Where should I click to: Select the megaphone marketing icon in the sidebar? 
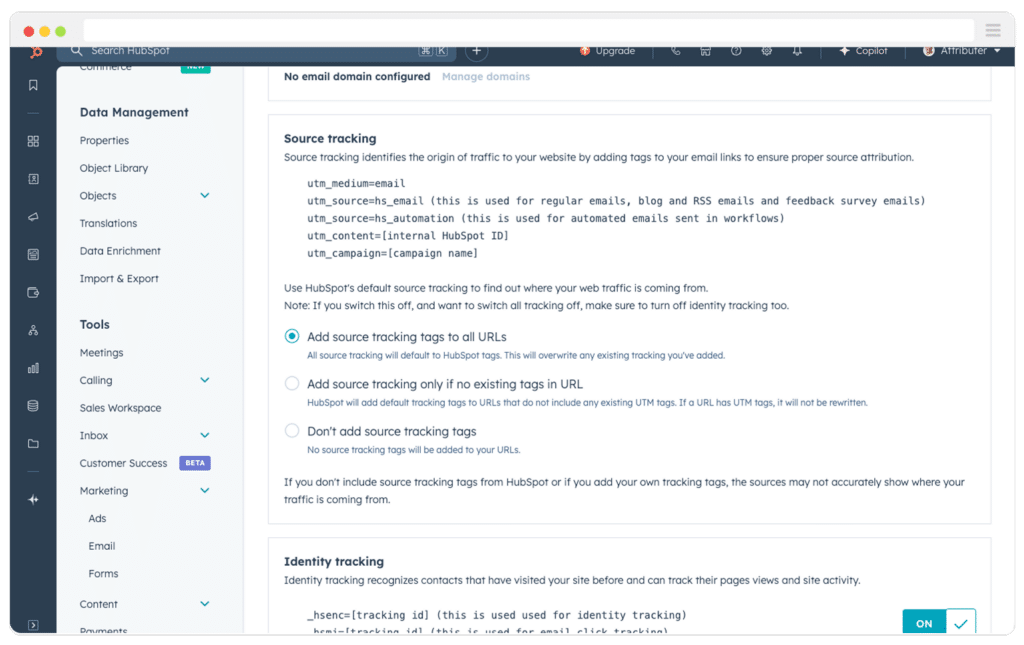33,216
